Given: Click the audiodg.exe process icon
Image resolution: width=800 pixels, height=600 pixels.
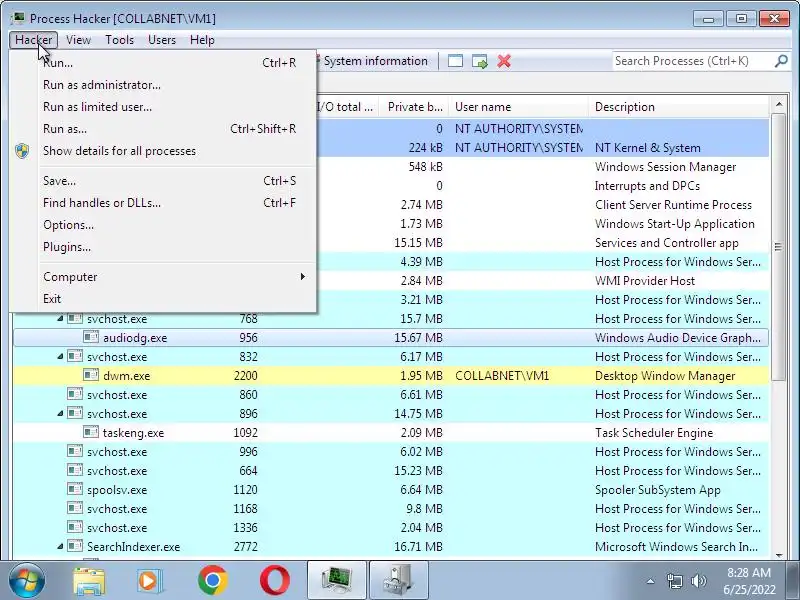Looking at the screenshot, I should 91,337.
